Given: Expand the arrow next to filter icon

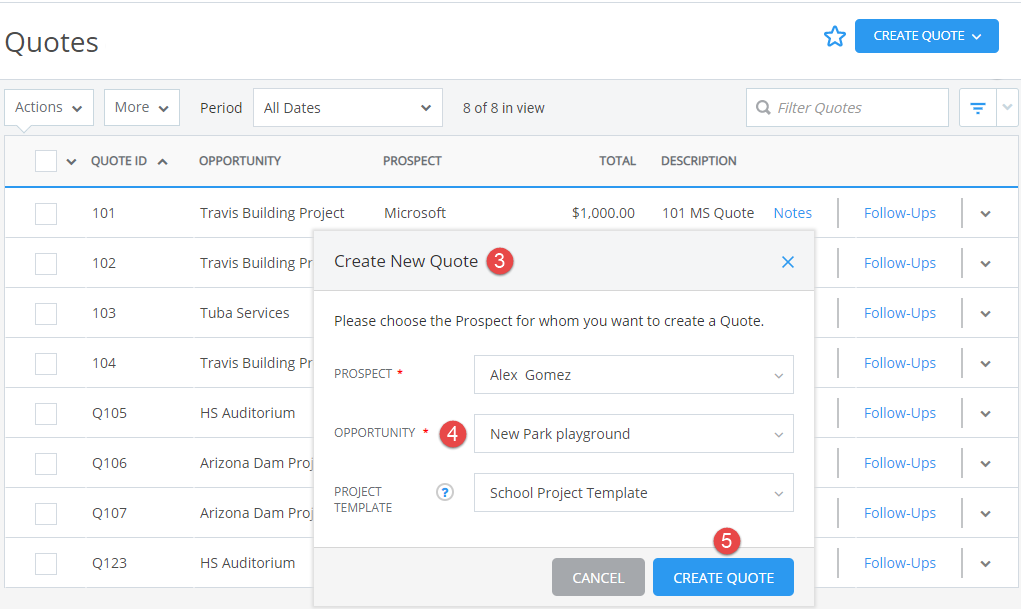Looking at the screenshot, I should pos(1007,107).
